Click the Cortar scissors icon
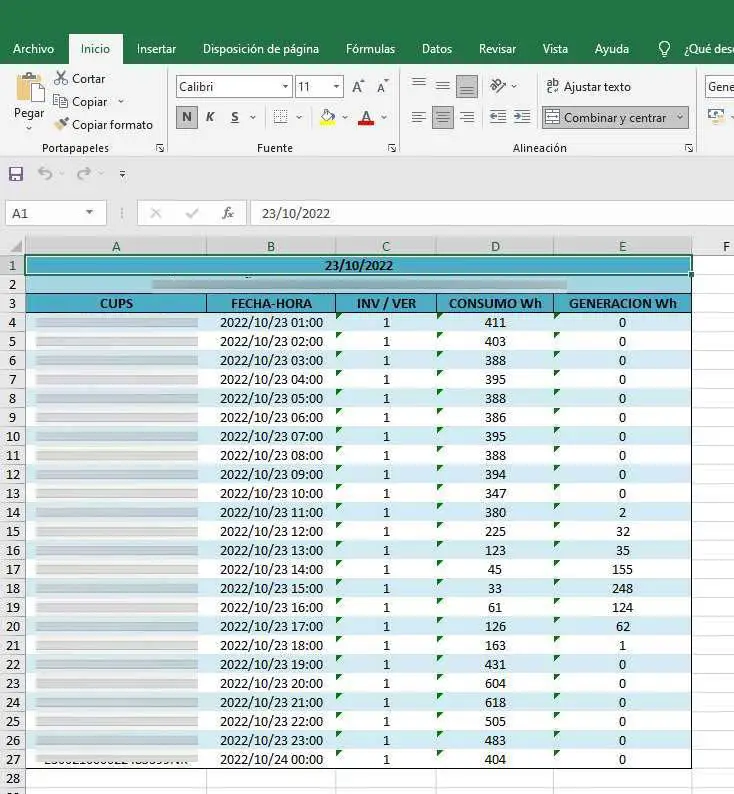The width and height of the screenshot is (734, 794). (61, 78)
